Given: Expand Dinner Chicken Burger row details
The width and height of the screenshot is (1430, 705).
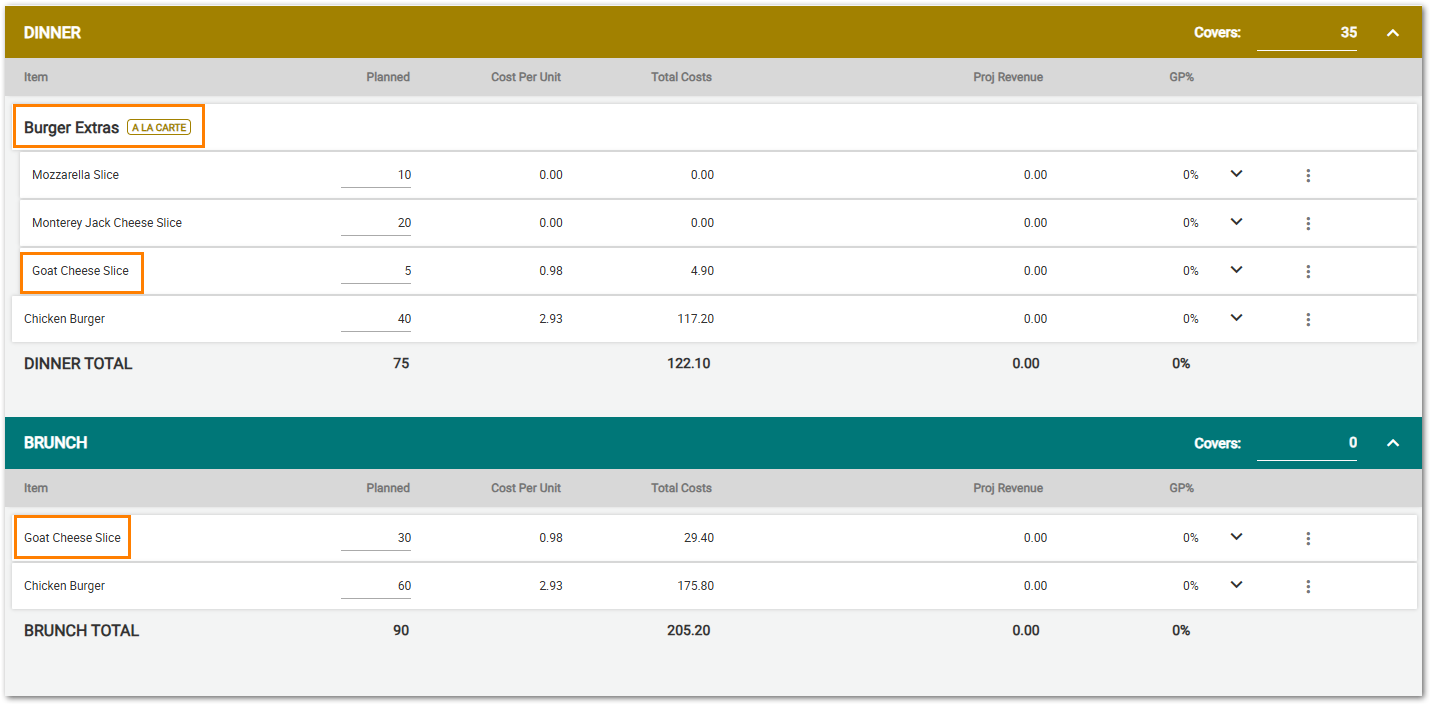Looking at the screenshot, I should pyautogui.click(x=1236, y=318).
